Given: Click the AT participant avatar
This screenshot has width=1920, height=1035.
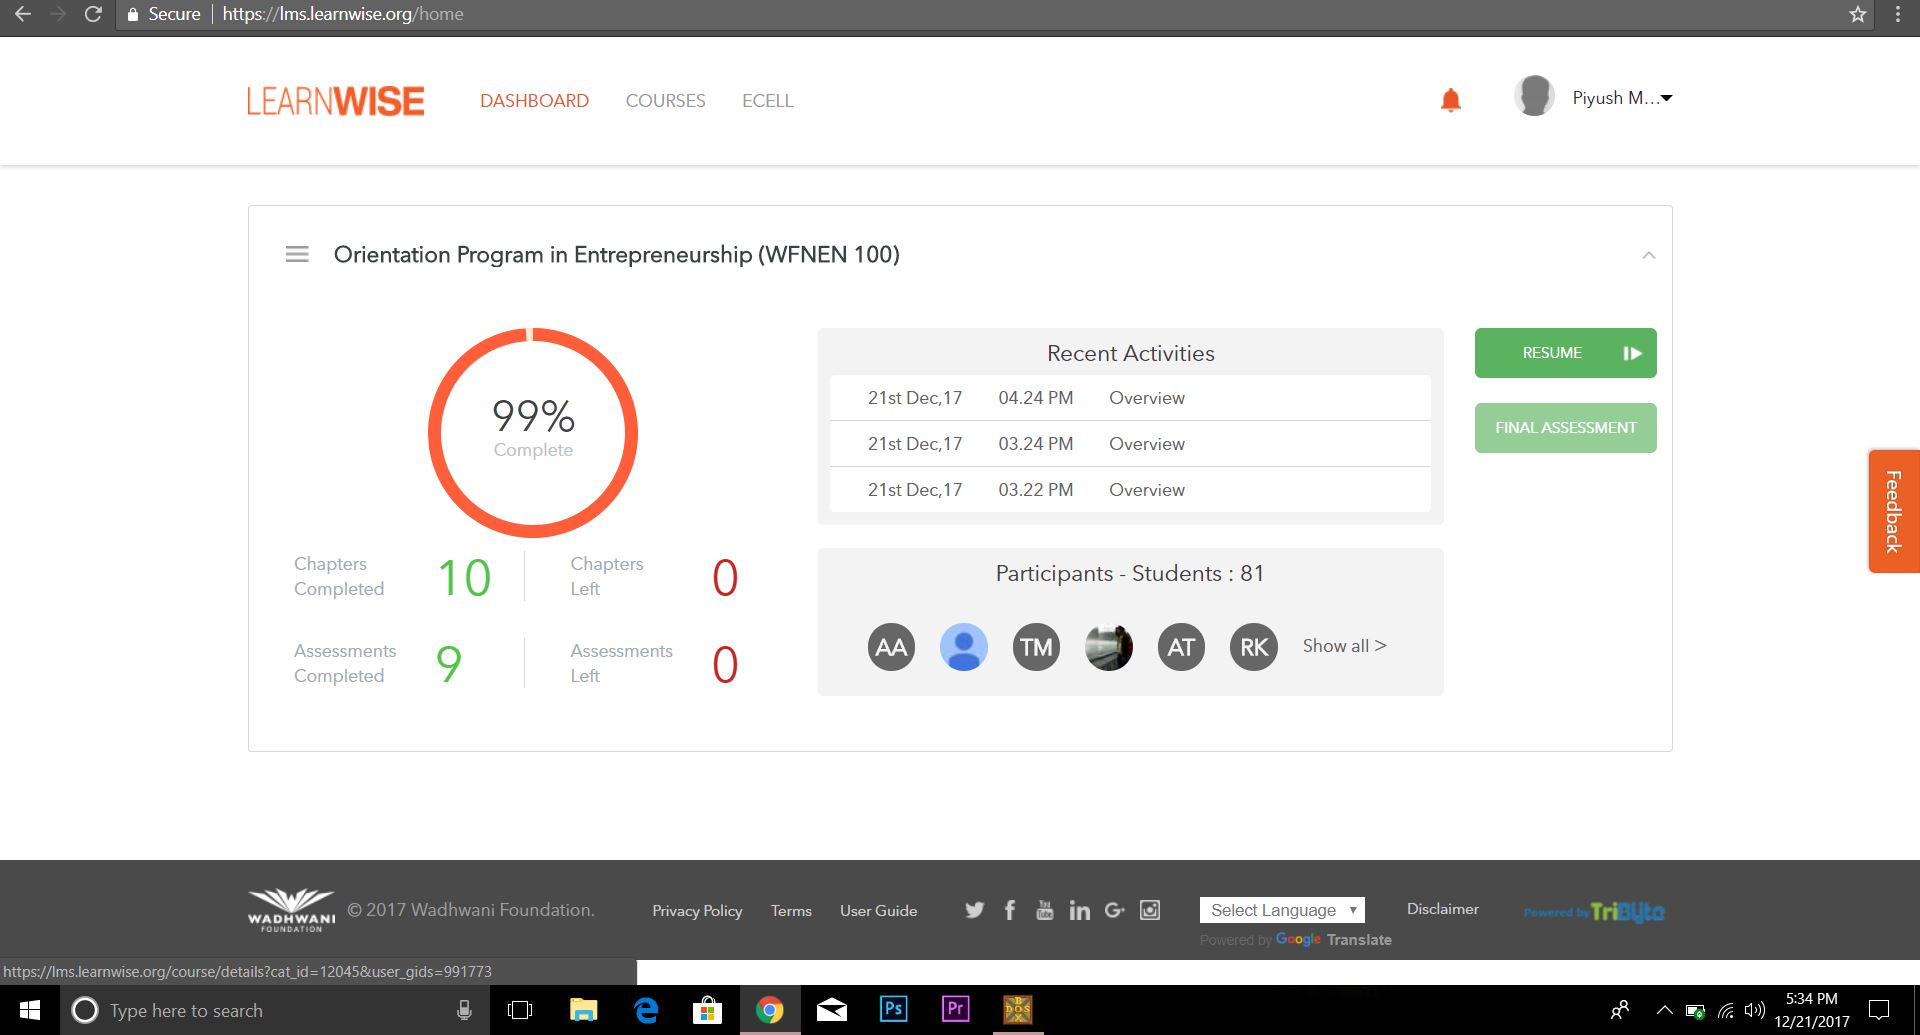Looking at the screenshot, I should pos(1181,647).
